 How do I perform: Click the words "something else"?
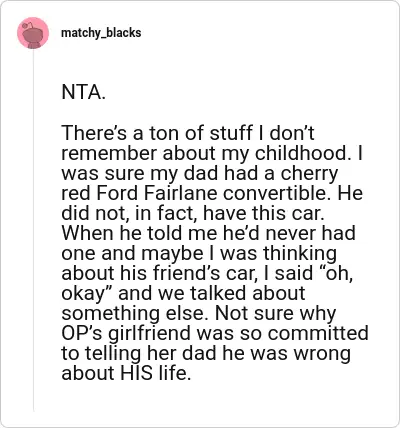[x=135, y=313]
